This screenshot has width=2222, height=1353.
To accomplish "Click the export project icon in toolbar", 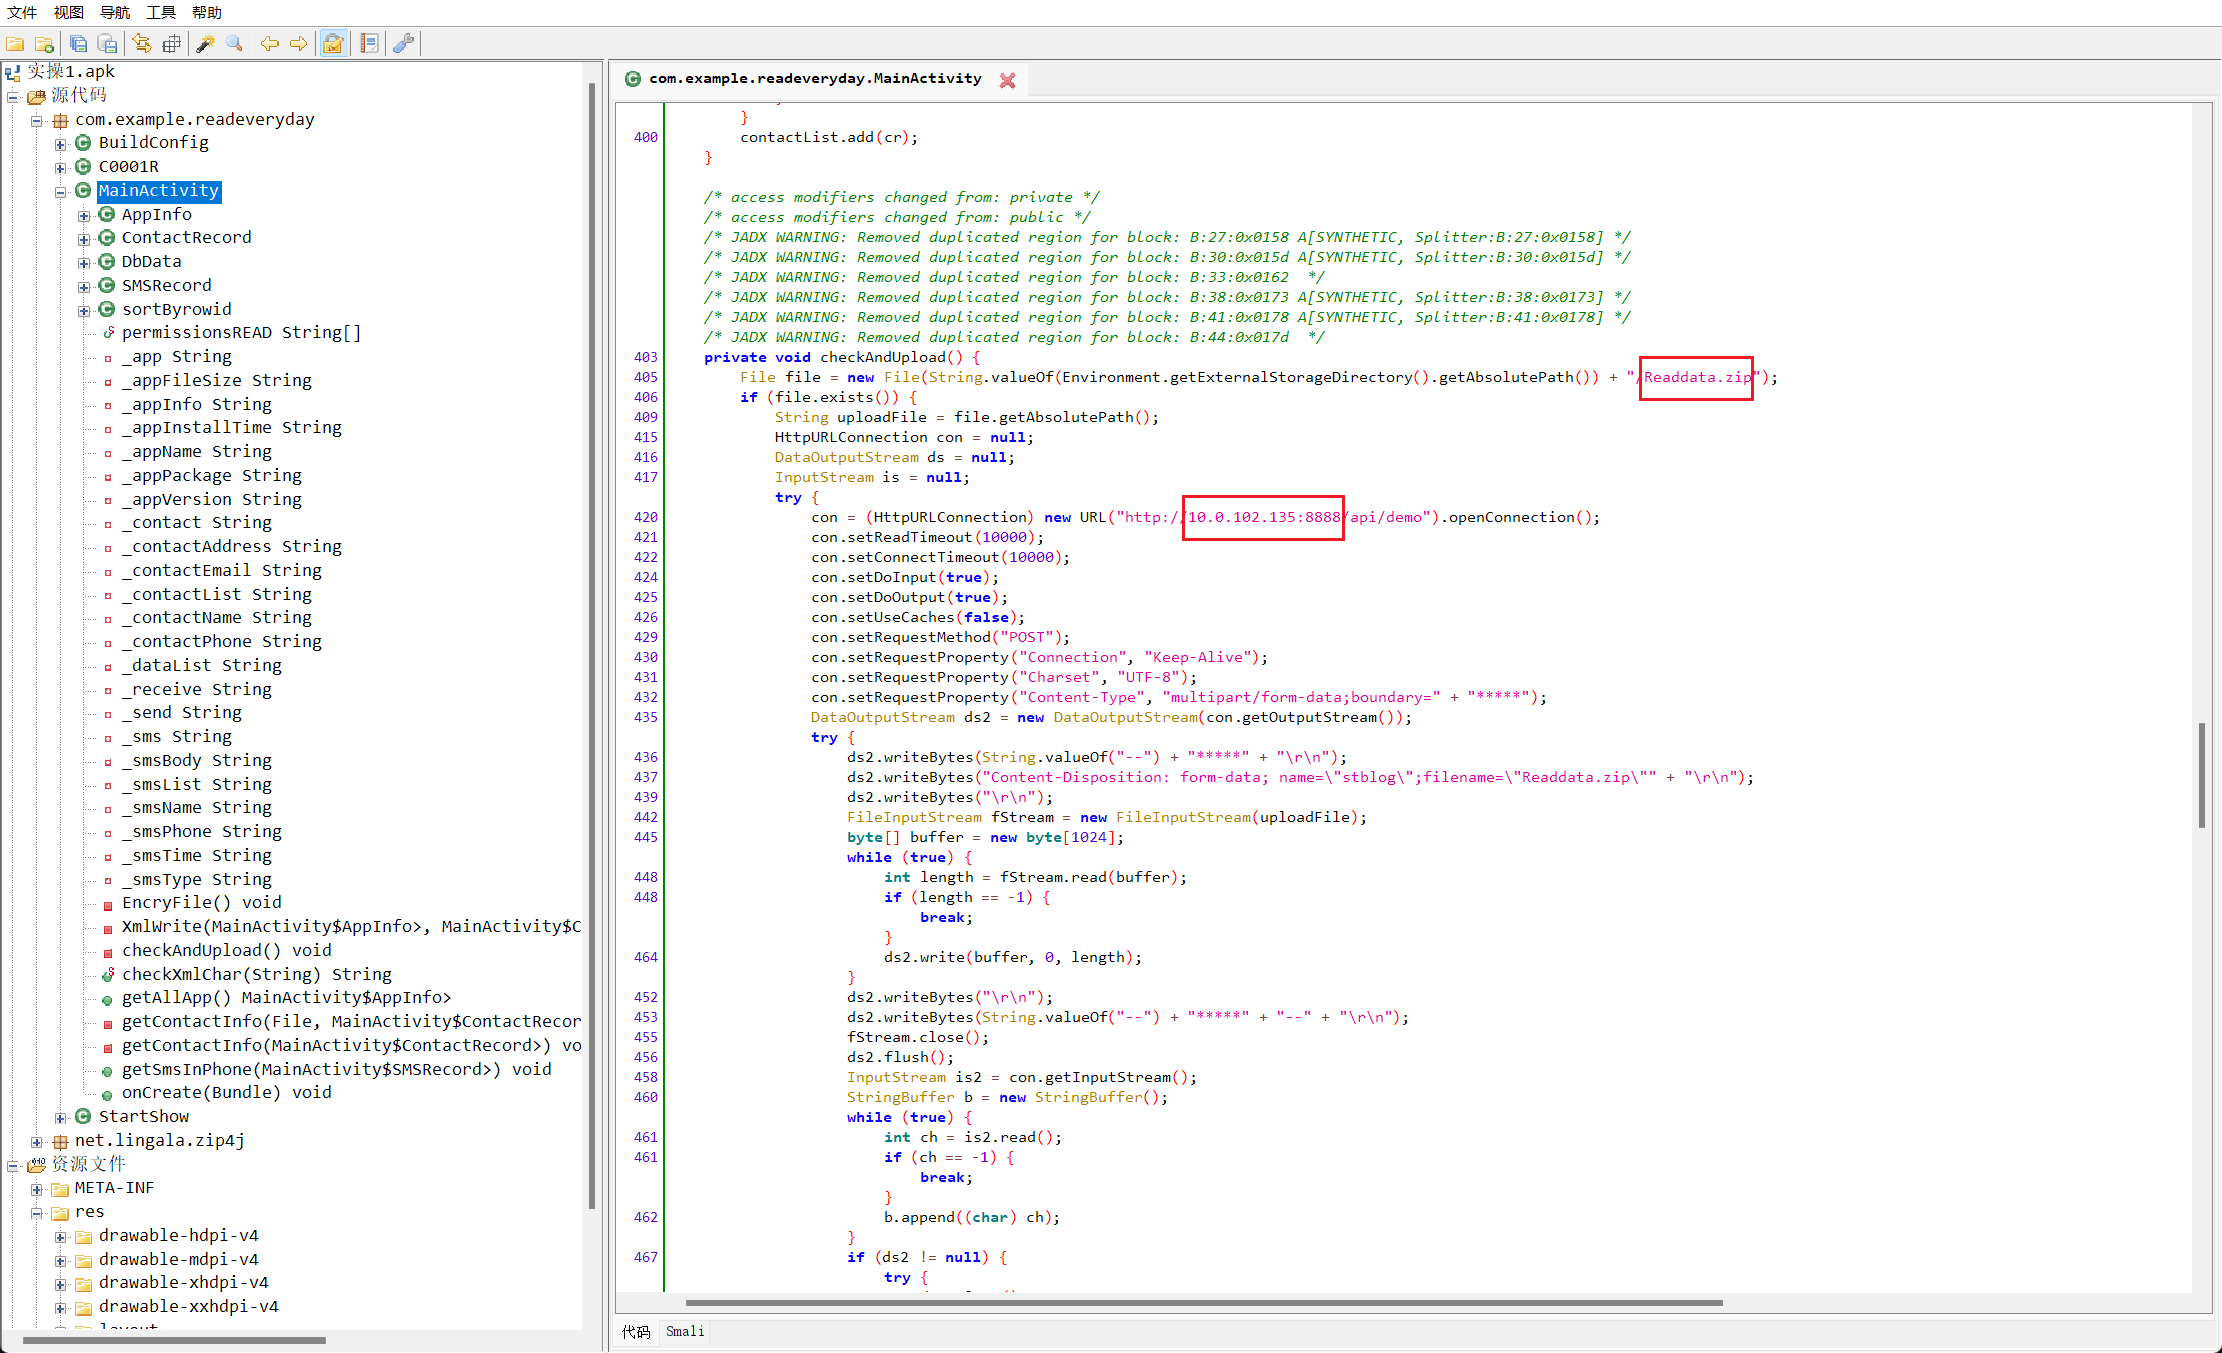I will [107, 43].
